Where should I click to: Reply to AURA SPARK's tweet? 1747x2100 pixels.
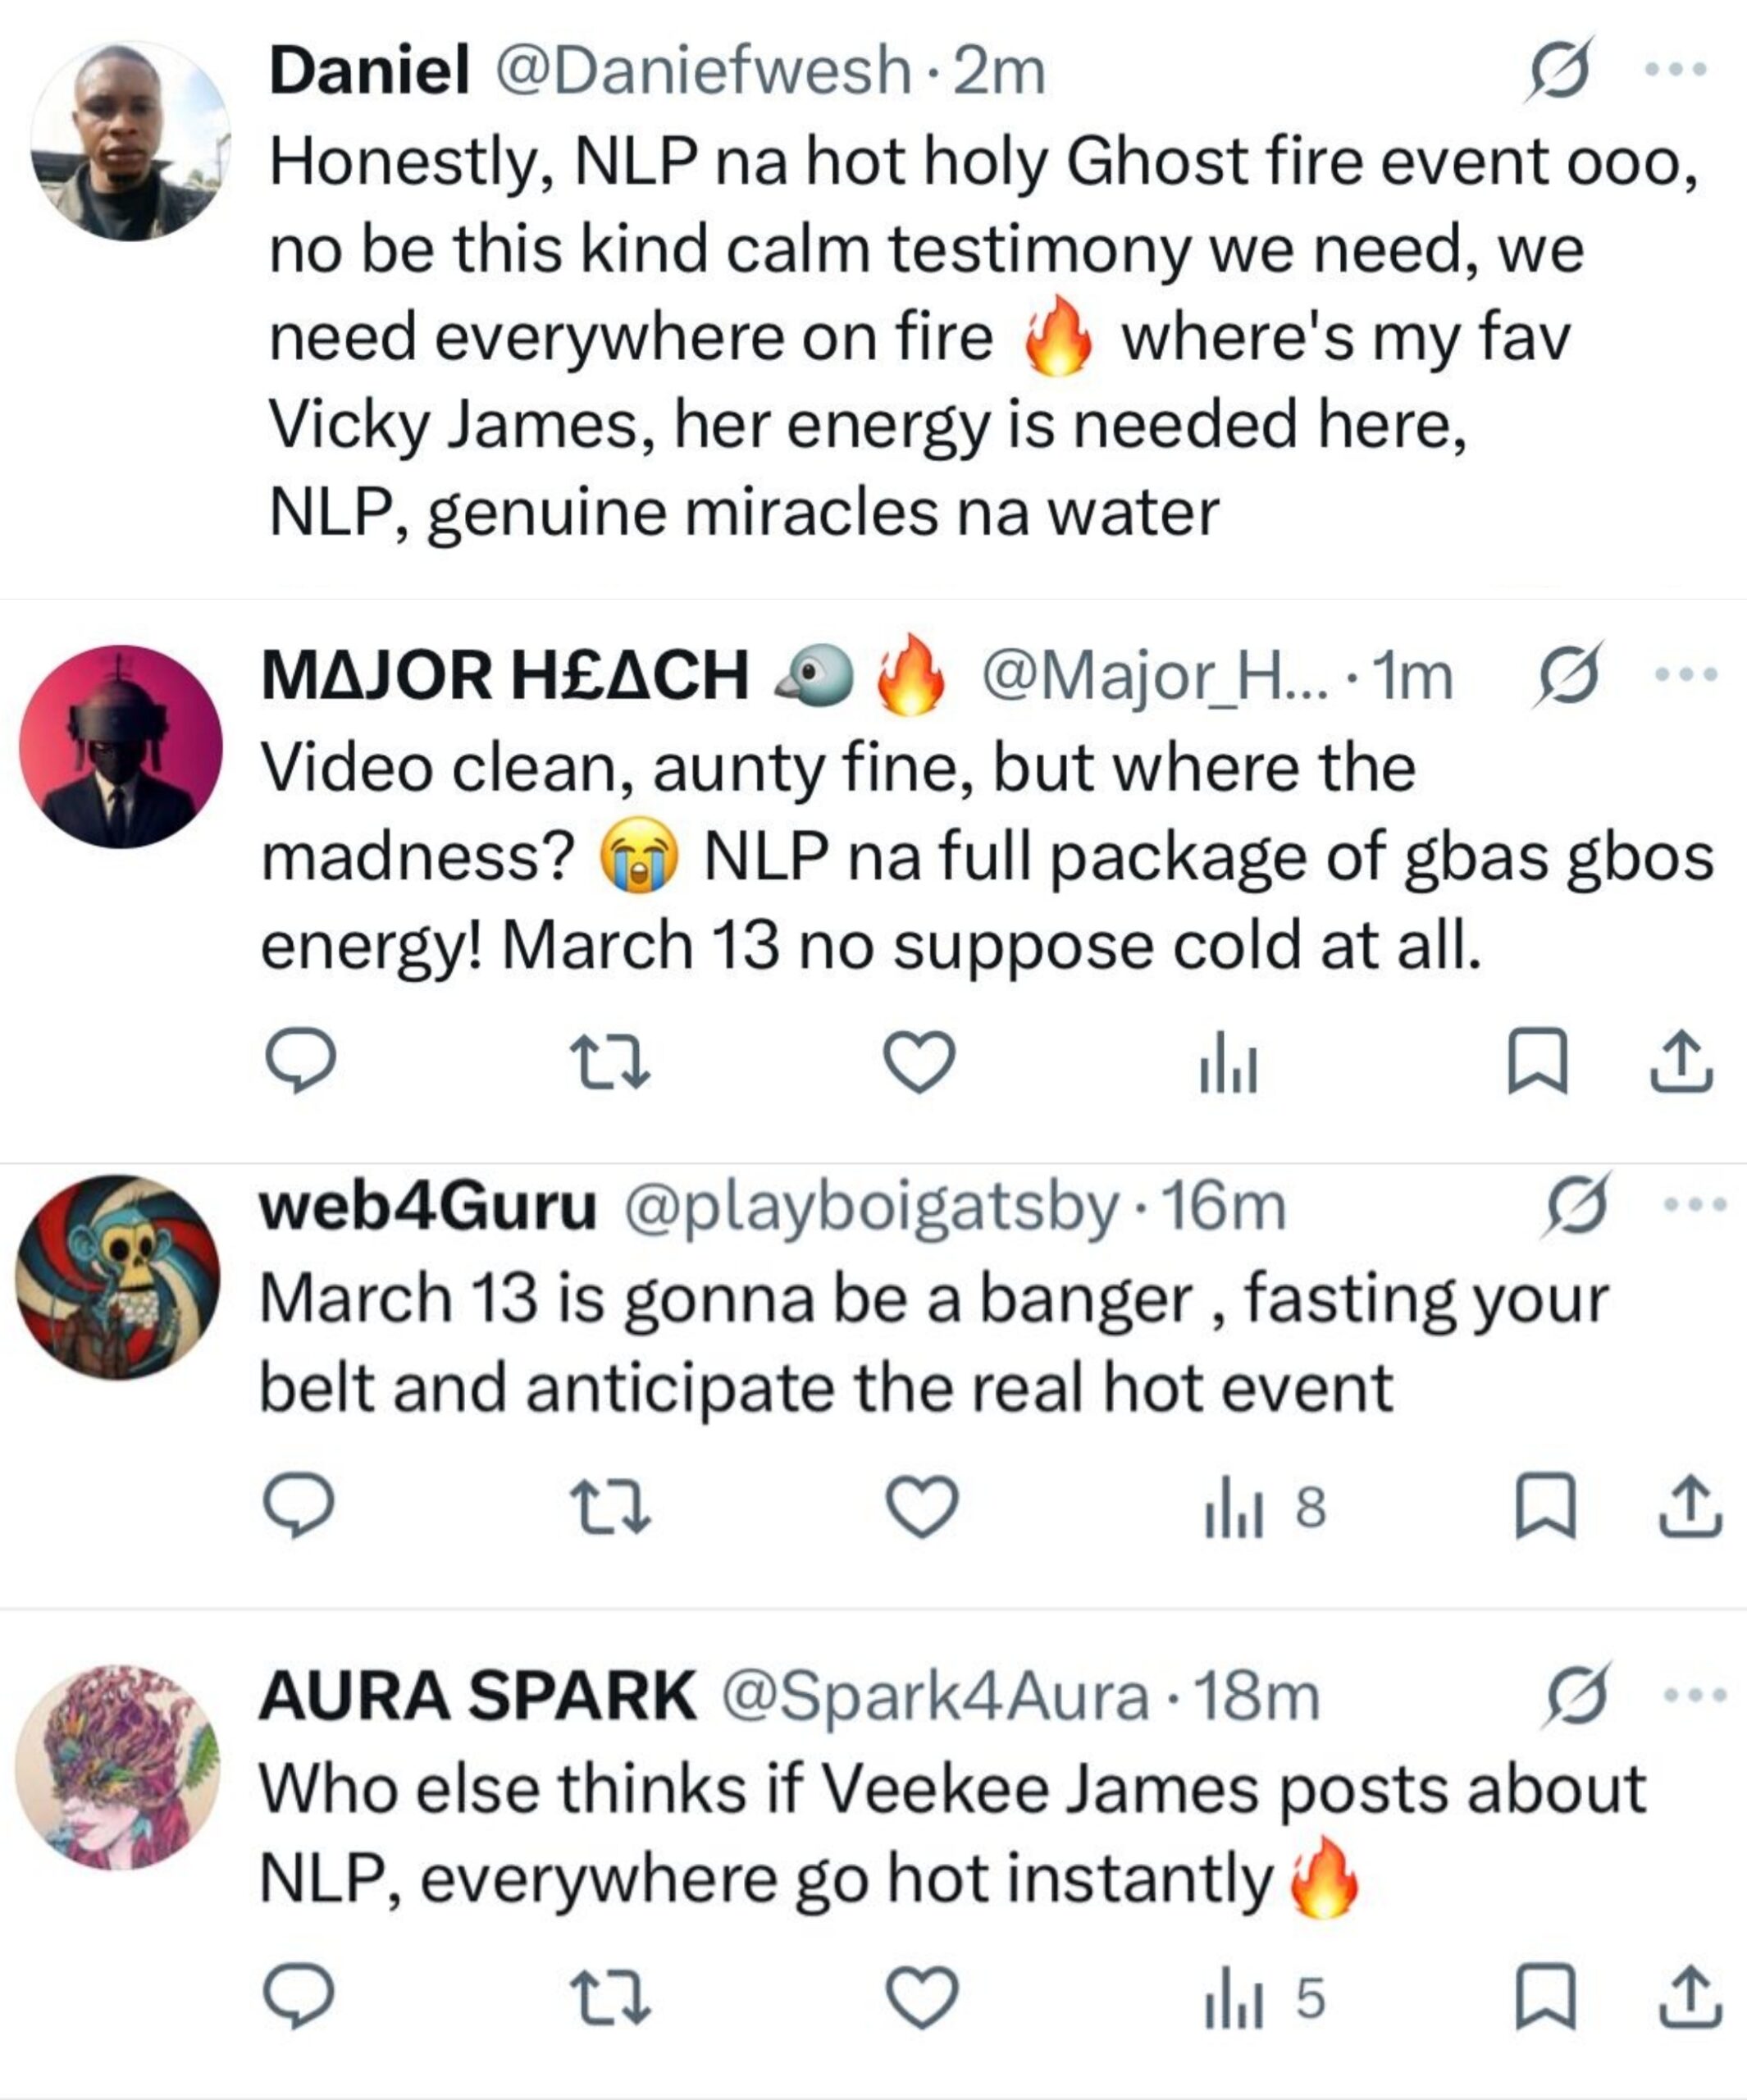298,1999
